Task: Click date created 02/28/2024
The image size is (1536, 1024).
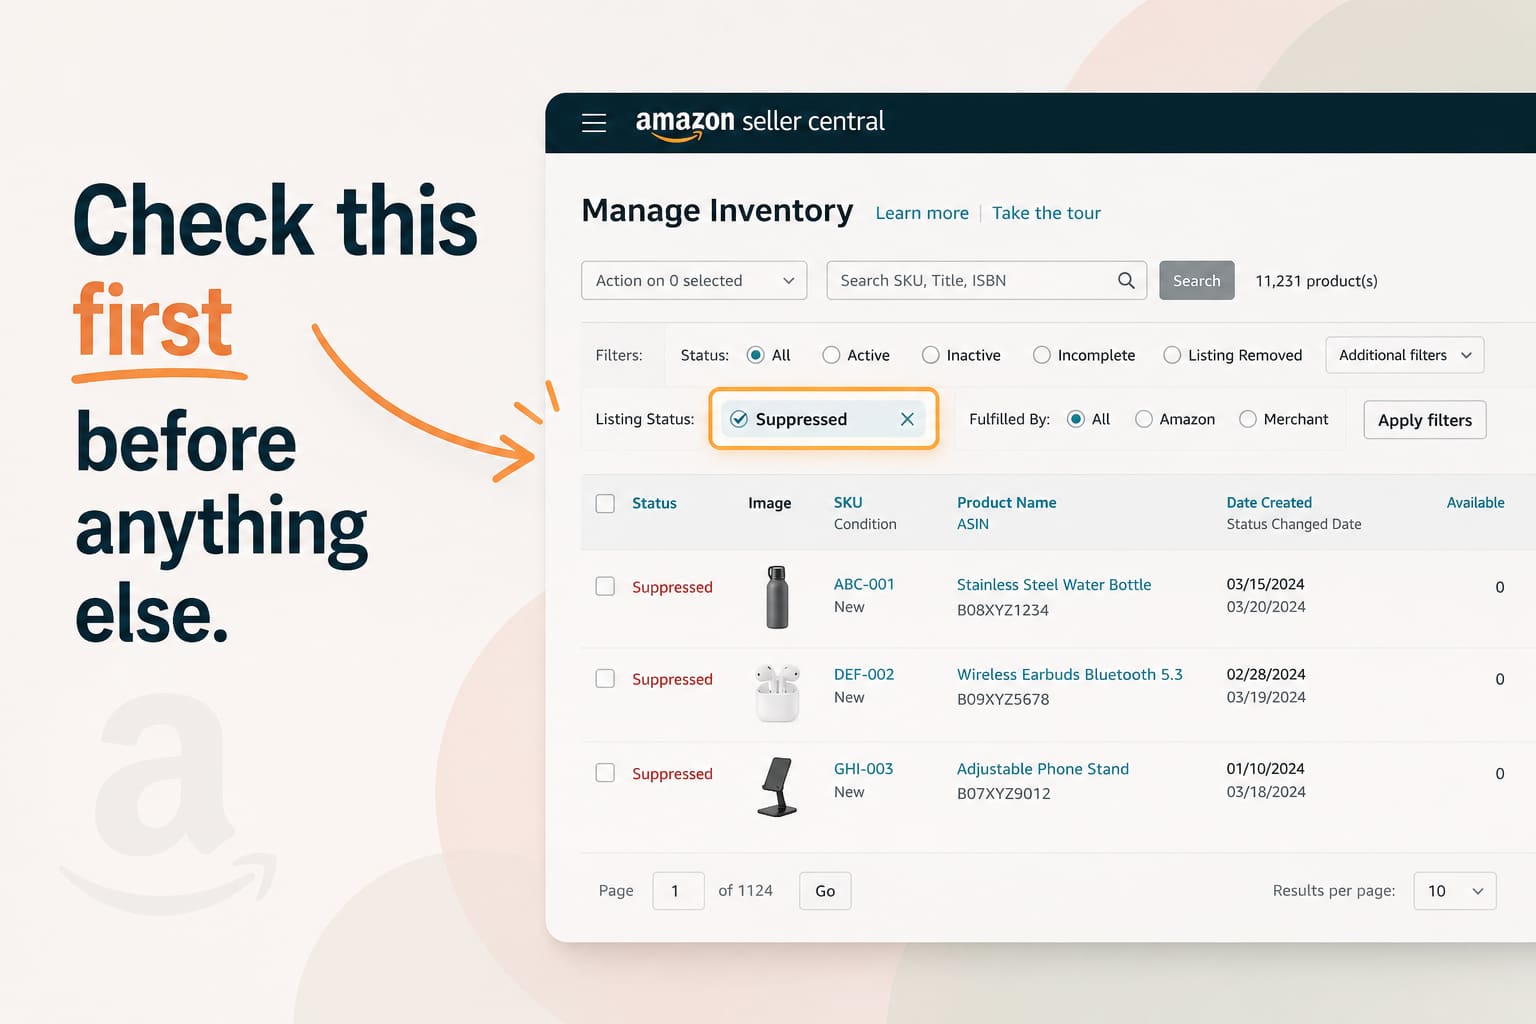Action: 1266,674
